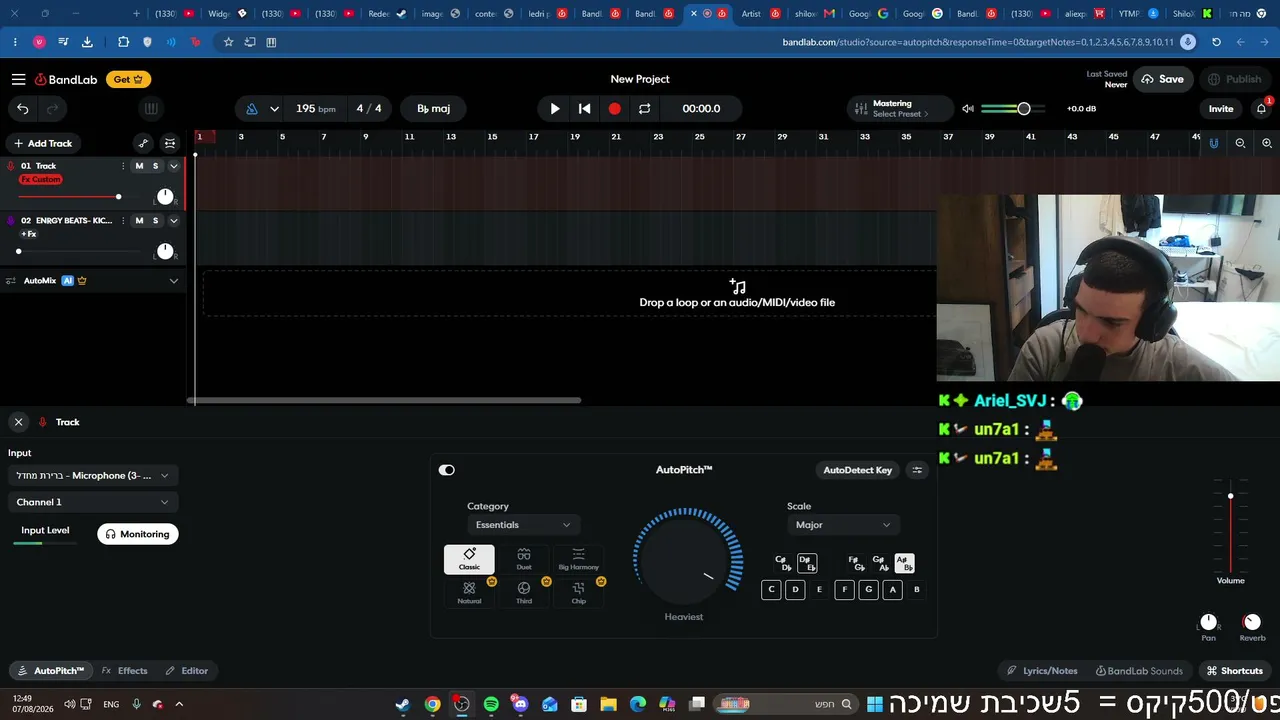Open options menu for ENRGY BEATS track
This screenshot has width=1280, height=720.
coord(123,220)
